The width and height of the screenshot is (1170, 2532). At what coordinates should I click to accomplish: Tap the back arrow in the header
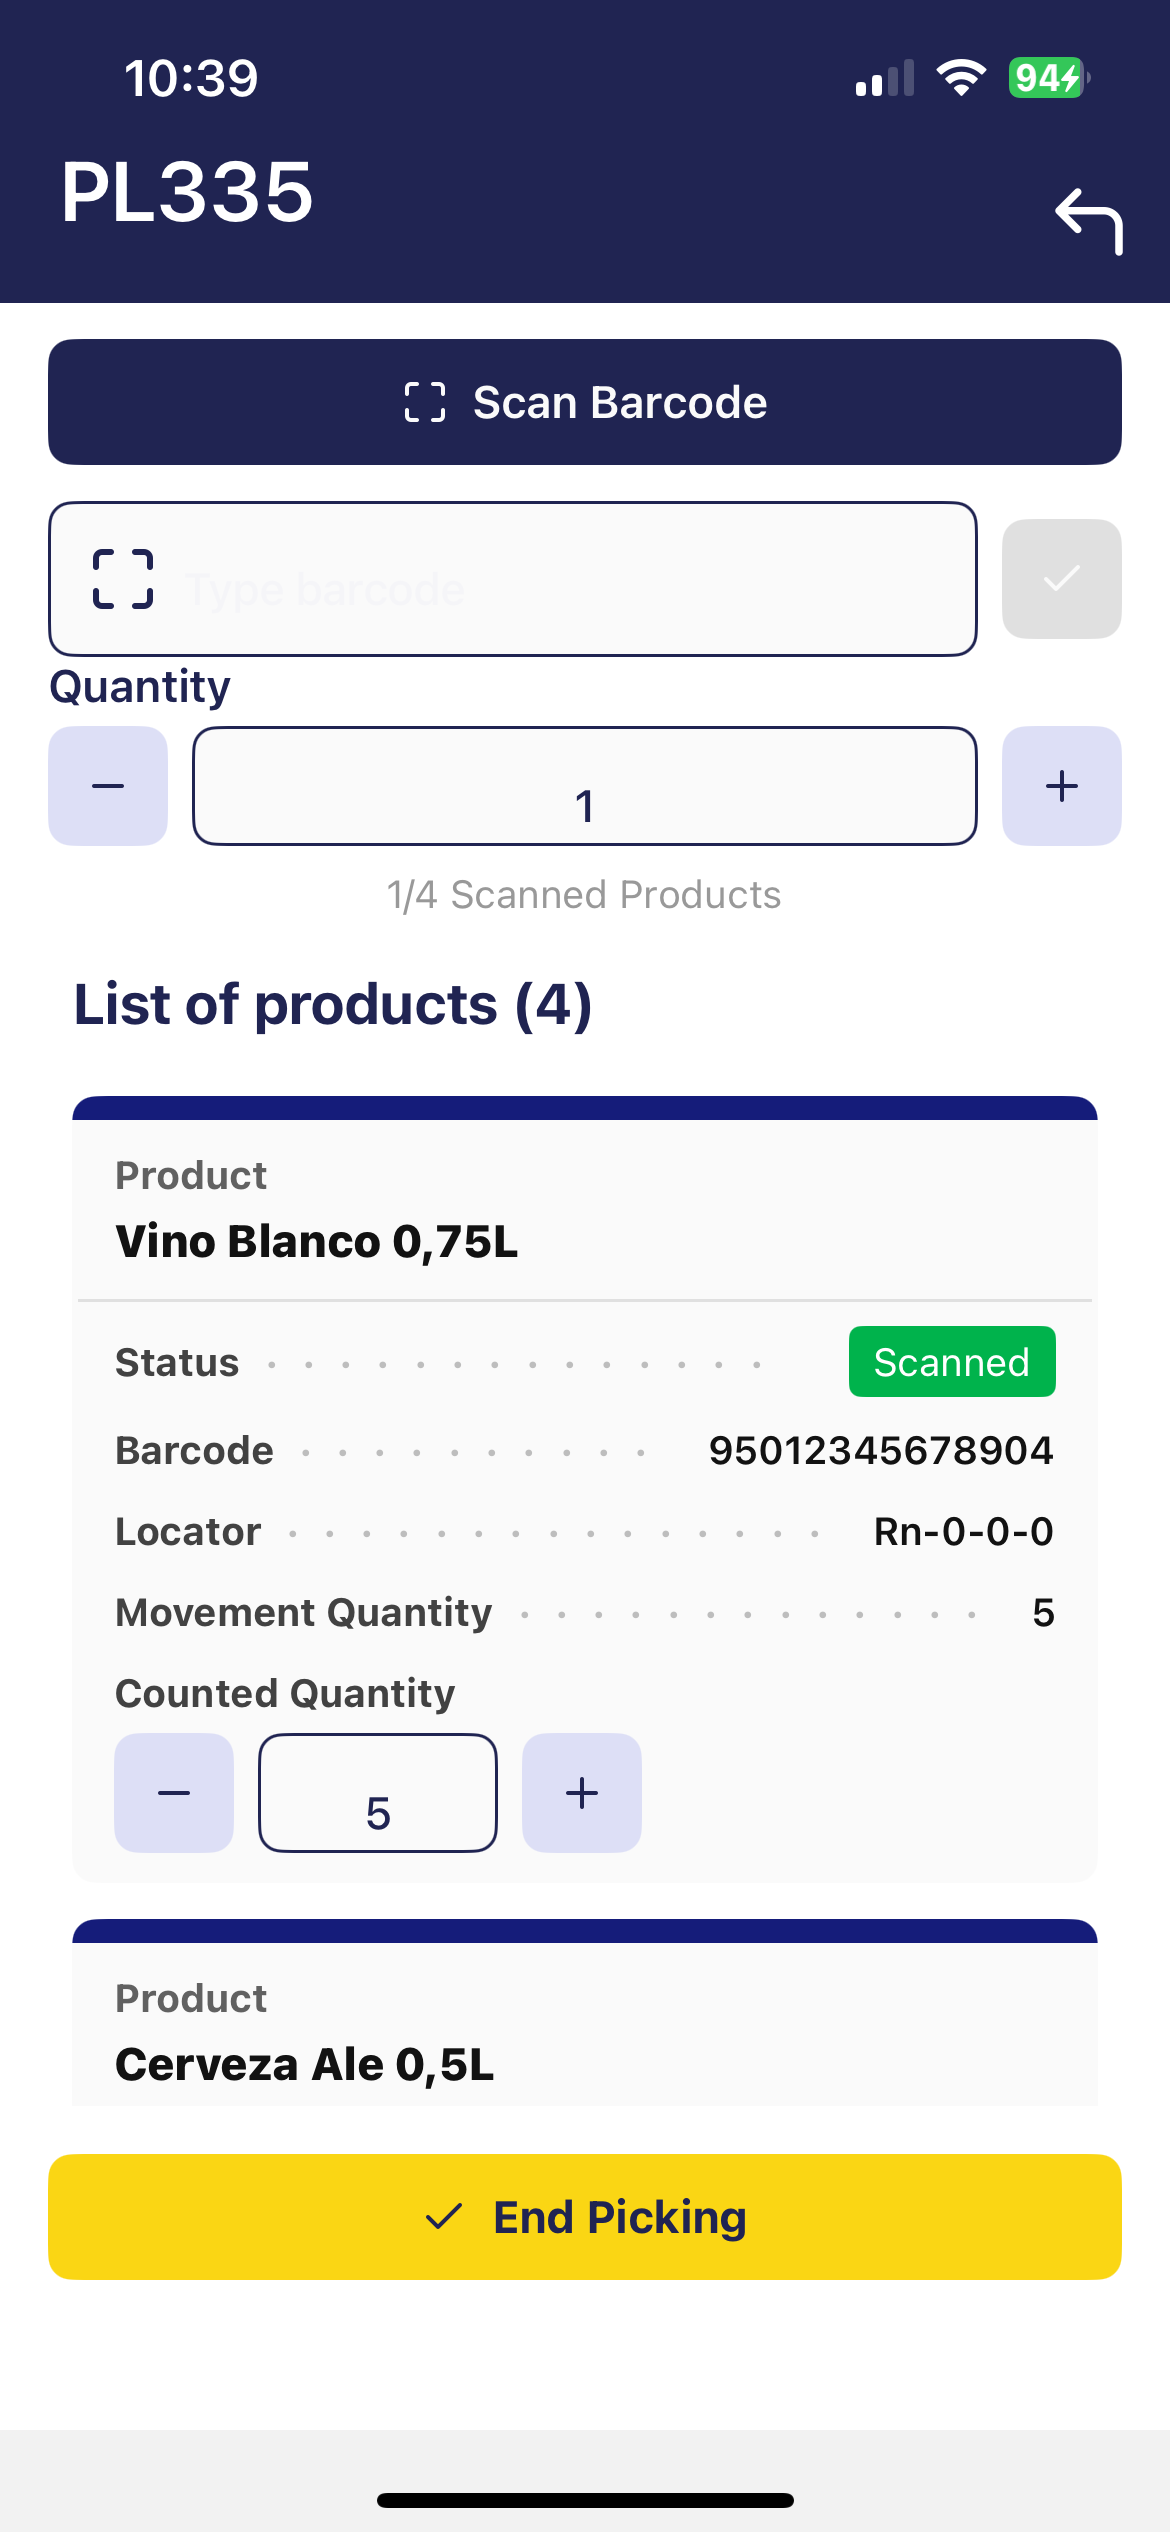1089,220
